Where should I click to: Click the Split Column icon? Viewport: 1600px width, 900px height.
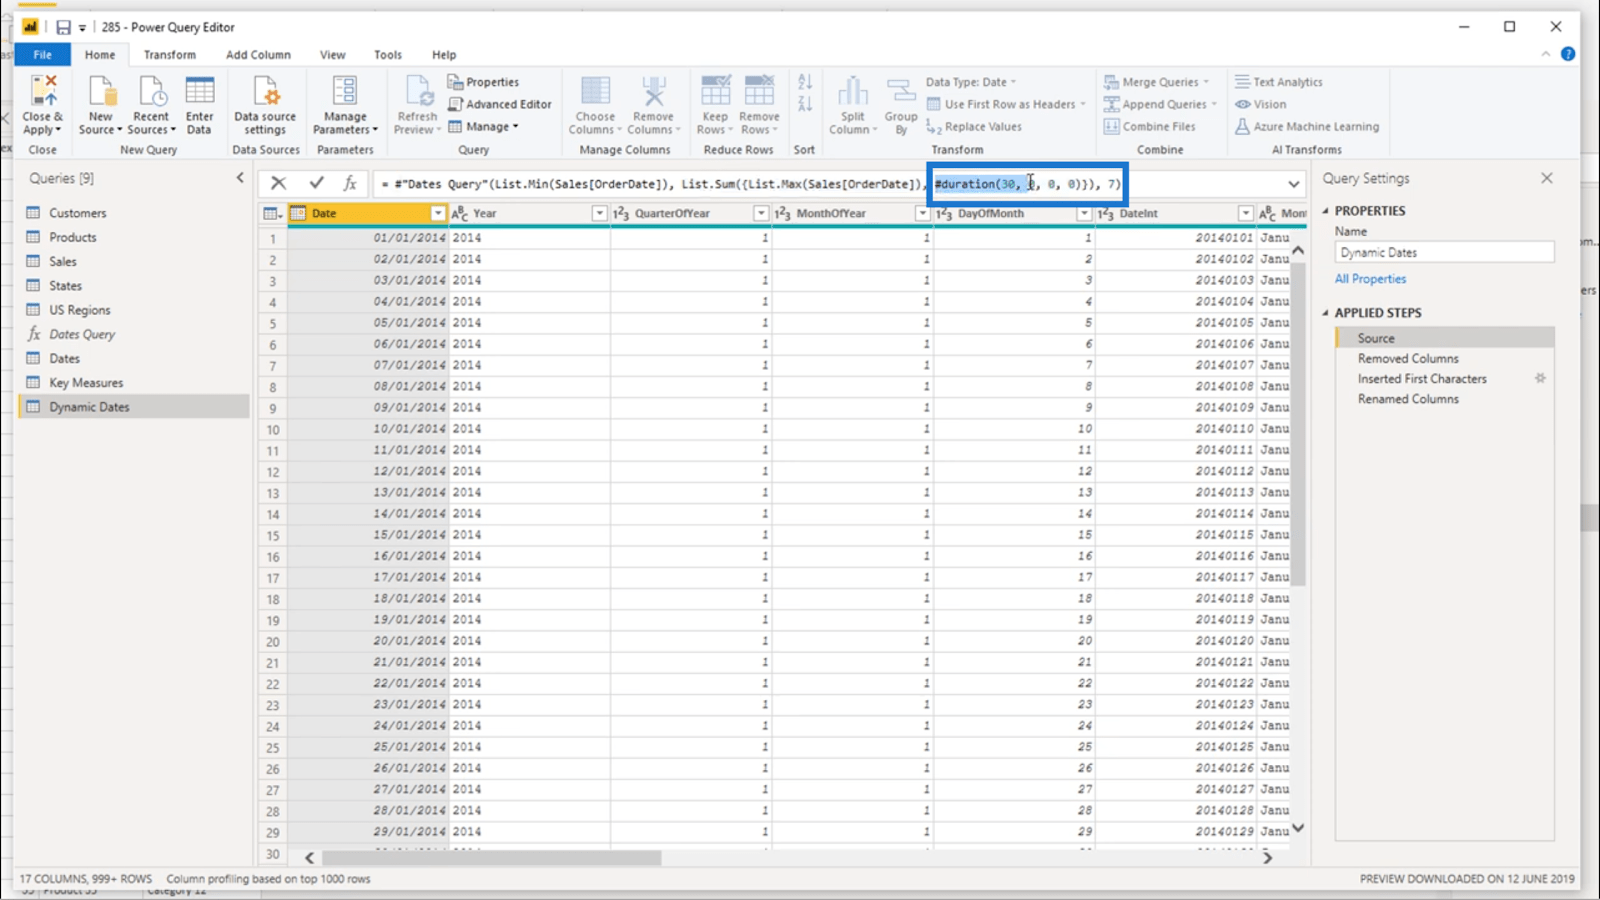point(852,91)
